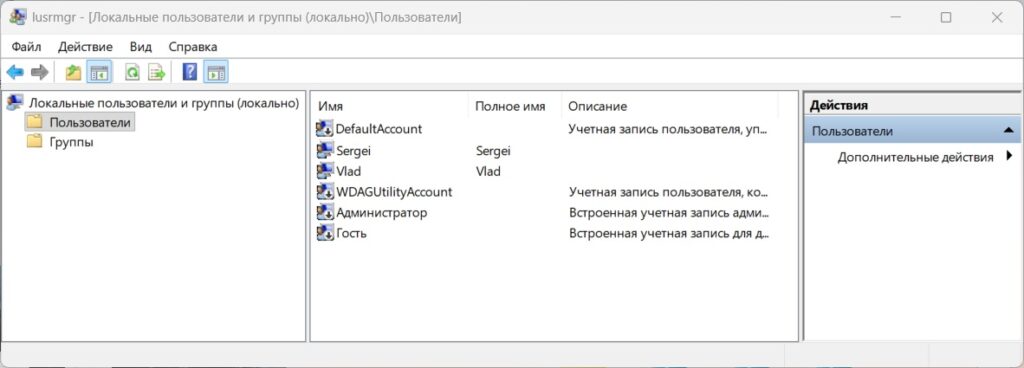Click the WDAGUtilityAccount user icon
1024x368 pixels.
click(325, 192)
